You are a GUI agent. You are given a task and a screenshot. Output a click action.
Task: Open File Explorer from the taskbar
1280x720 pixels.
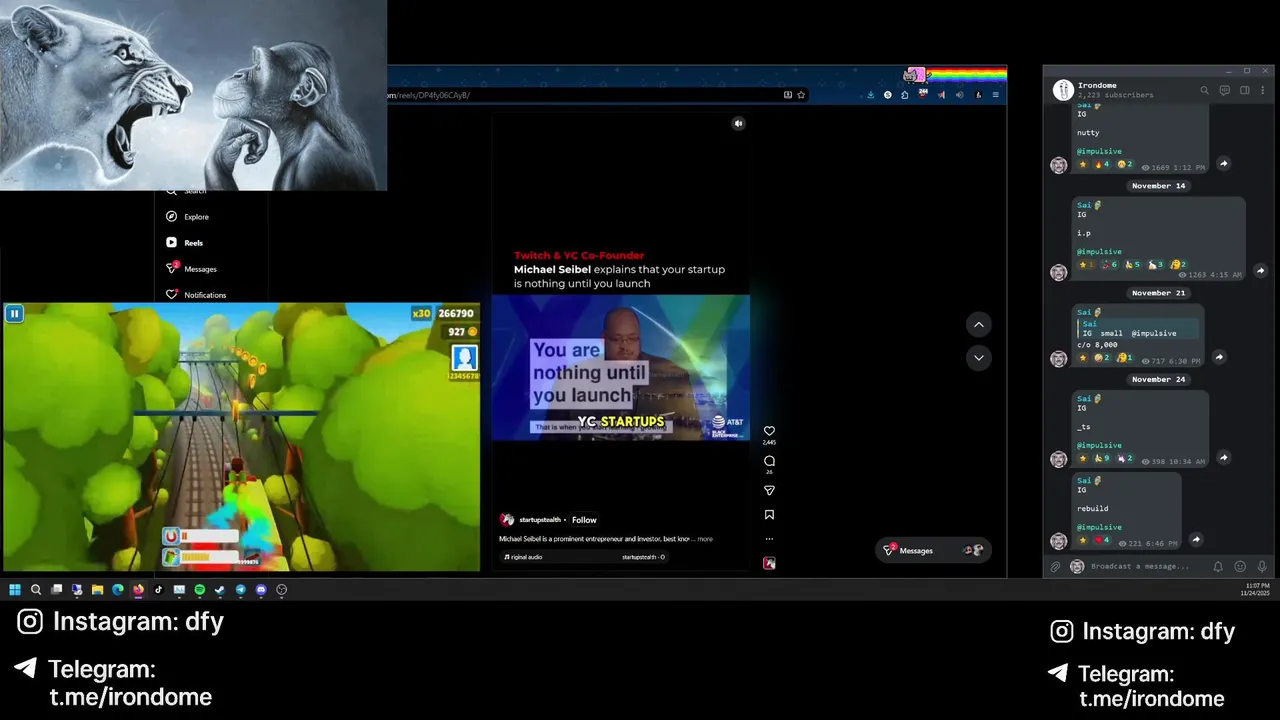click(x=97, y=590)
